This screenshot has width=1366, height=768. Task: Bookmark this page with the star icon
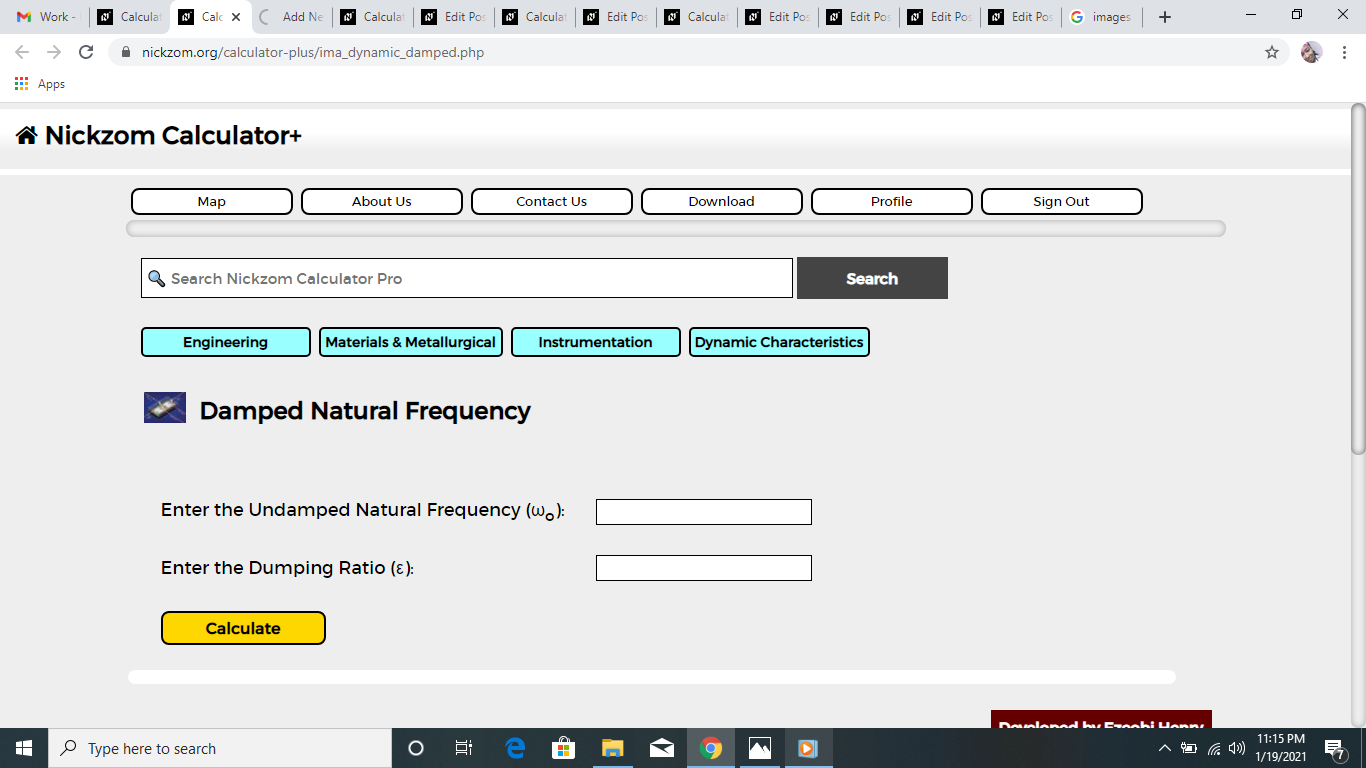pyautogui.click(x=1272, y=52)
